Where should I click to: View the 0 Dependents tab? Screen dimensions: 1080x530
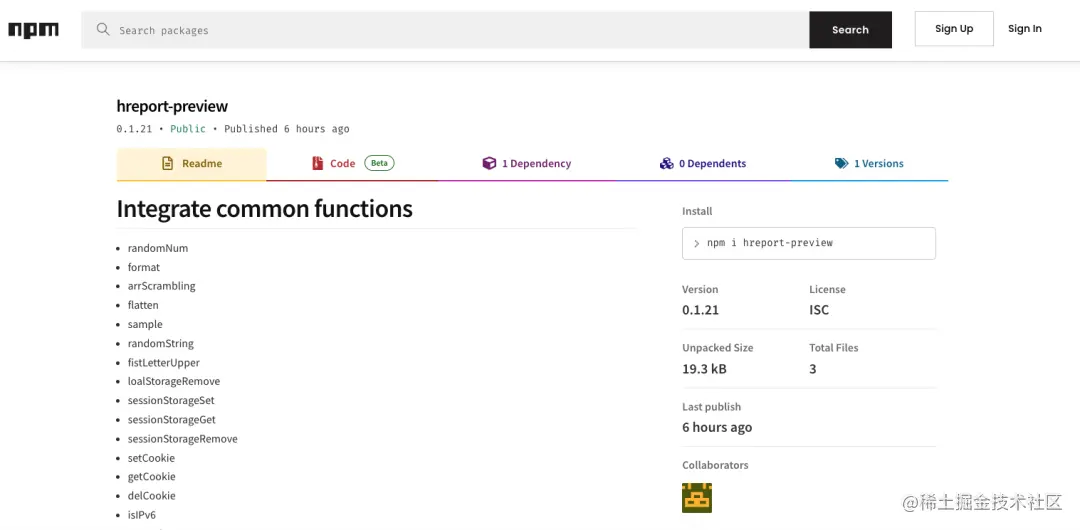(x=712, y=163)
